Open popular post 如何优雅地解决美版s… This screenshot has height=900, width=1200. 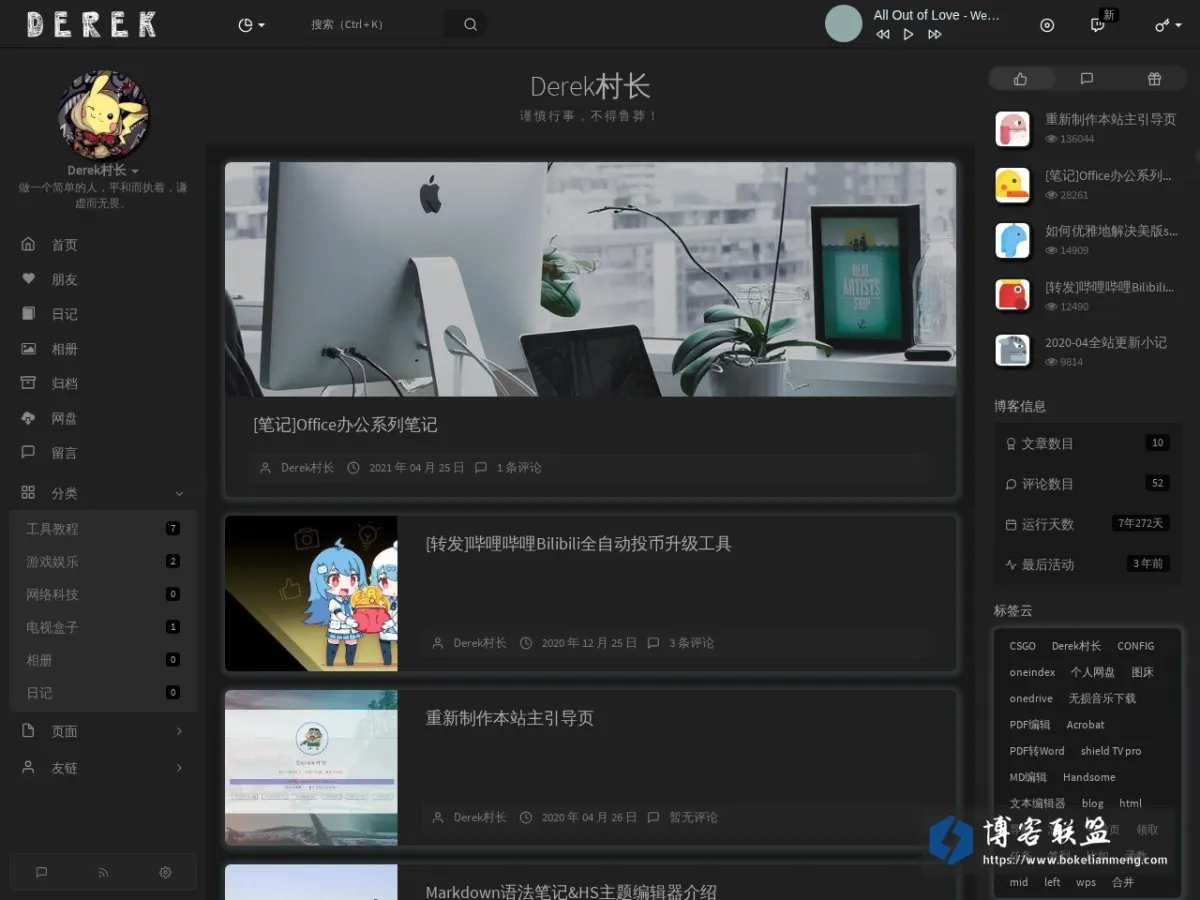pyautogui.click(x=1111, y=231)
